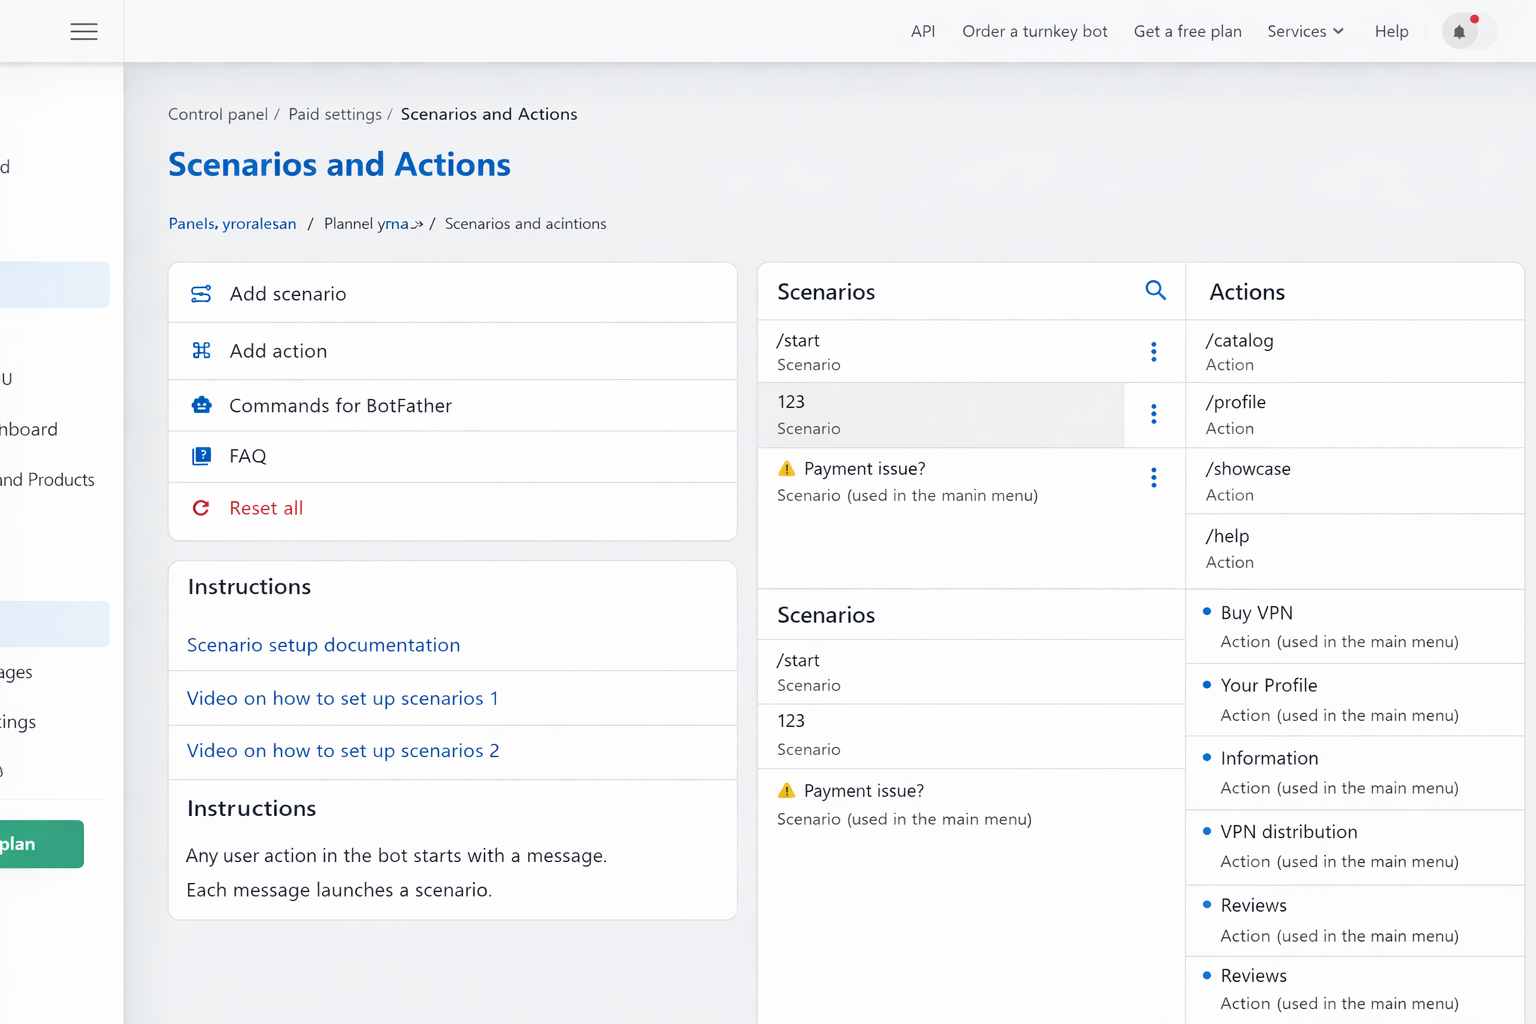Go to Control panel breadcrumb
The image size is (1536, 1024).
[218, 114]
